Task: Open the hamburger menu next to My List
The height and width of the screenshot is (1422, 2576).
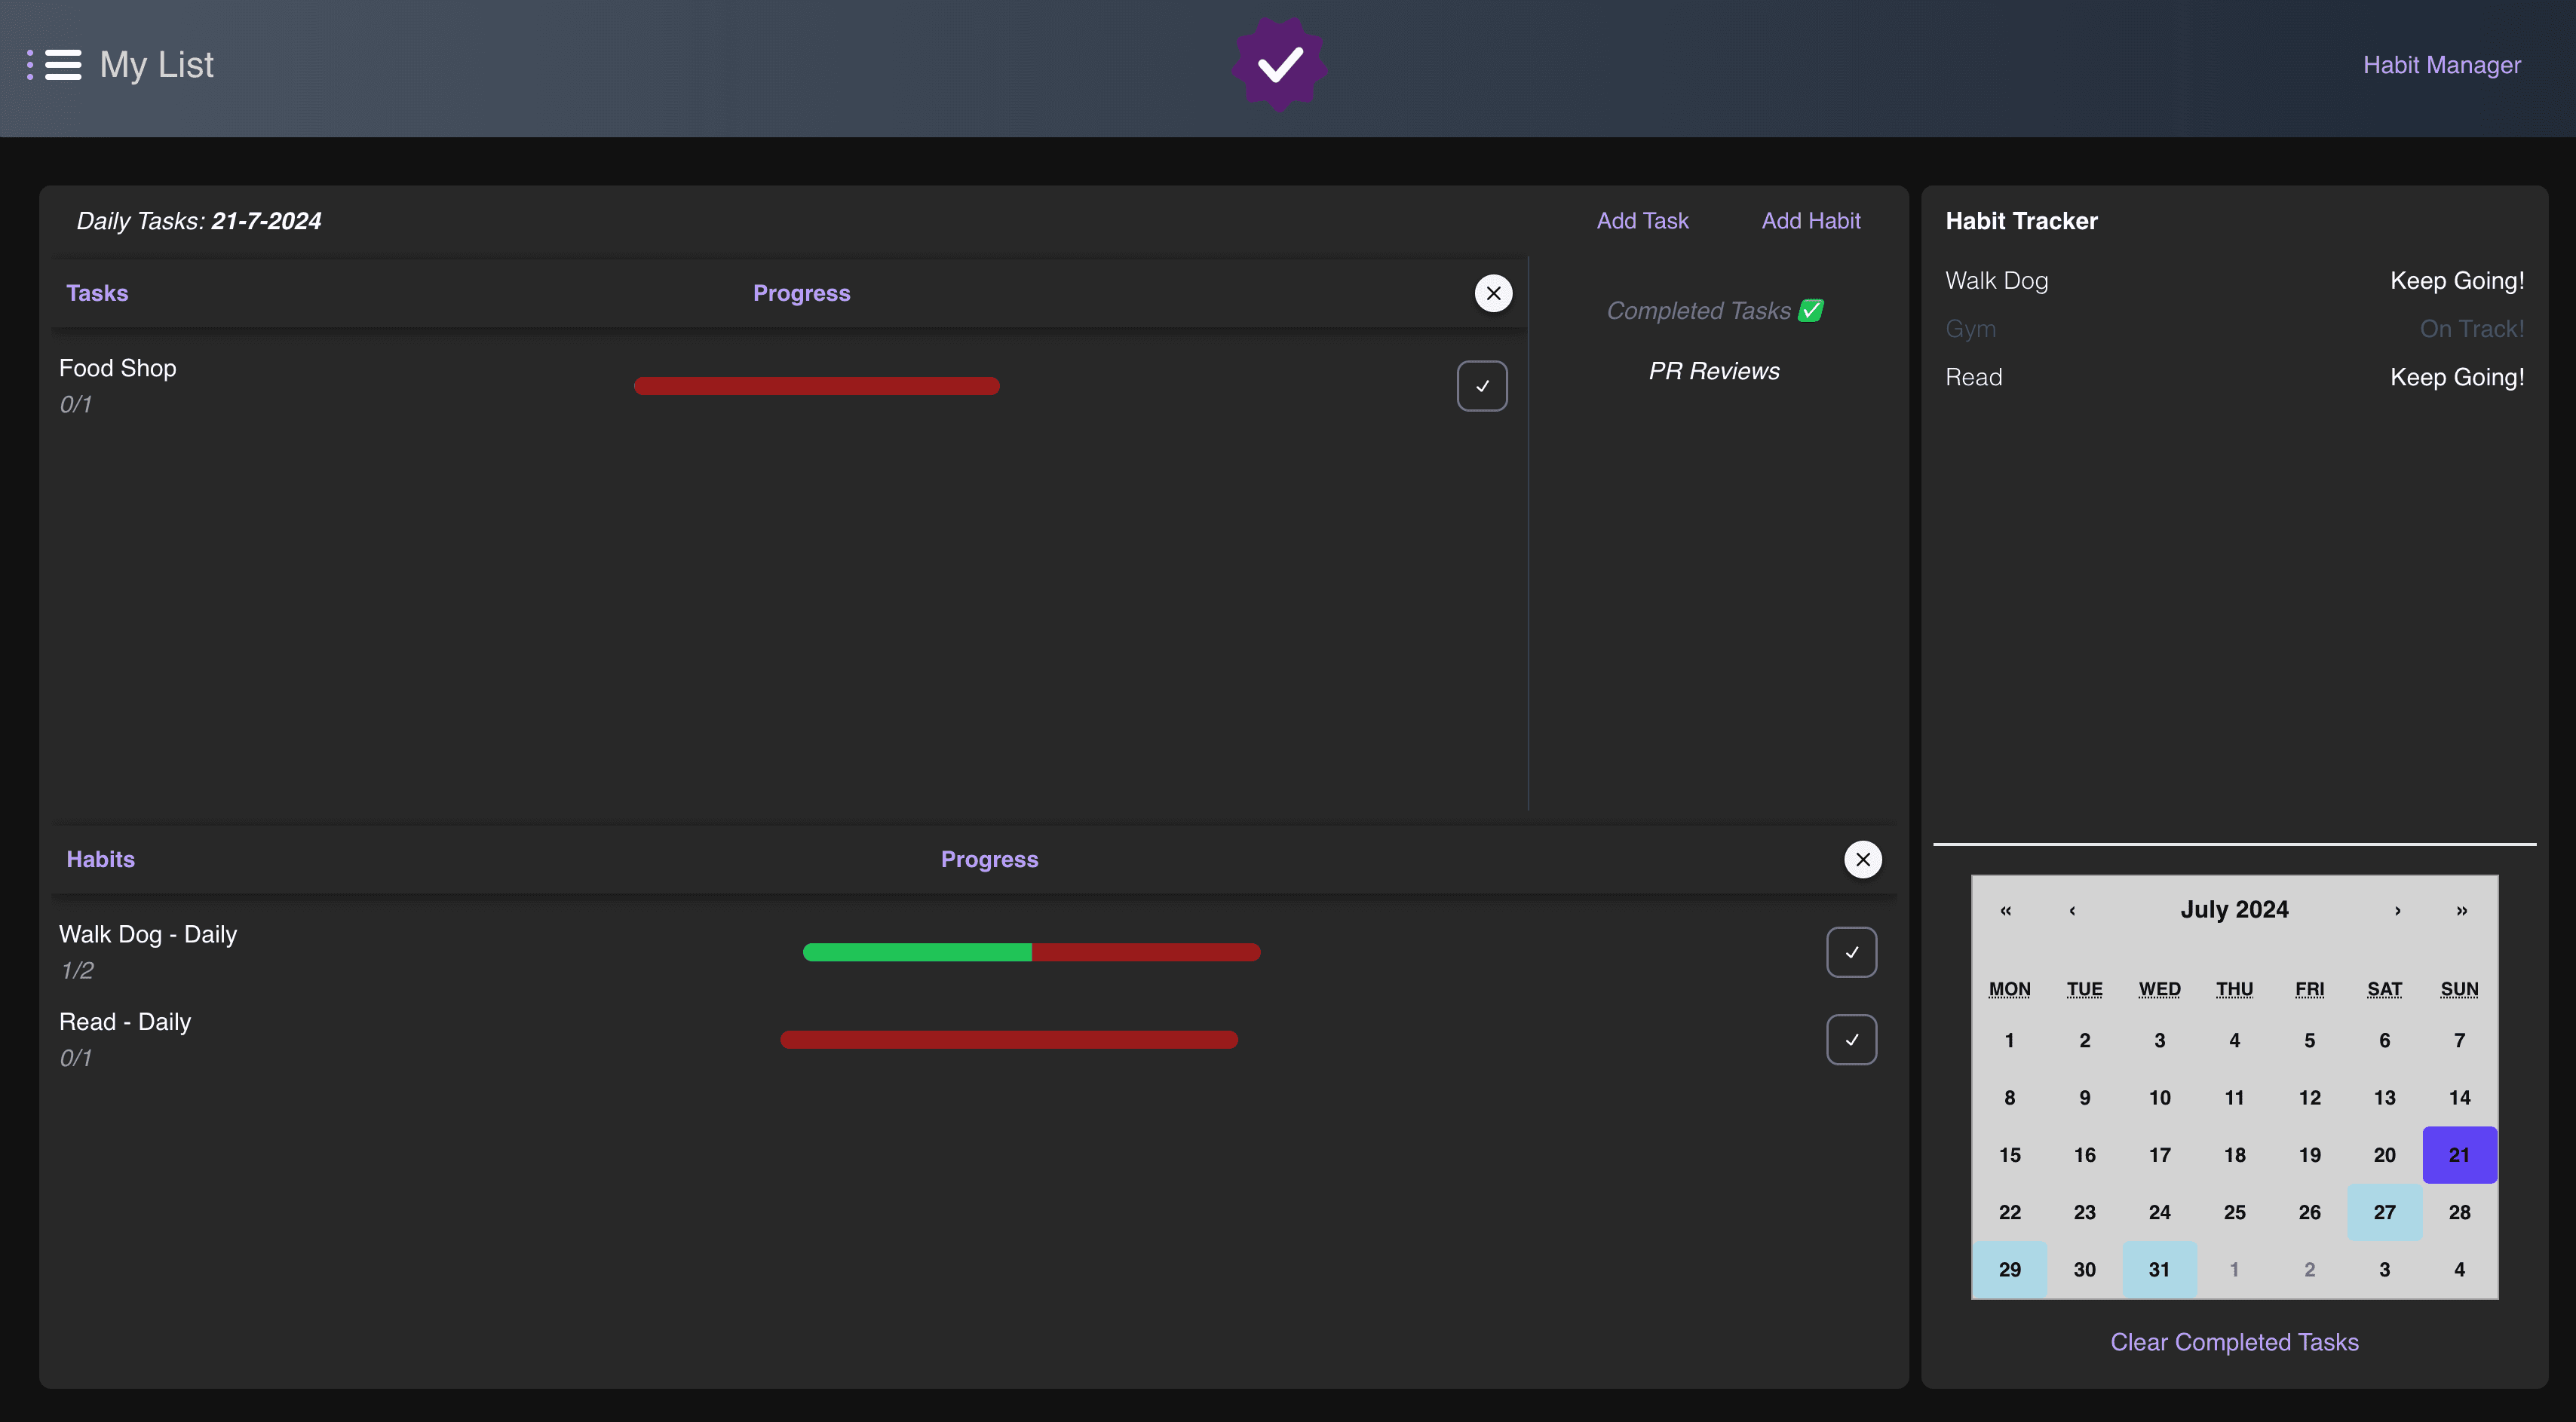Action: [x=62, y=65]
